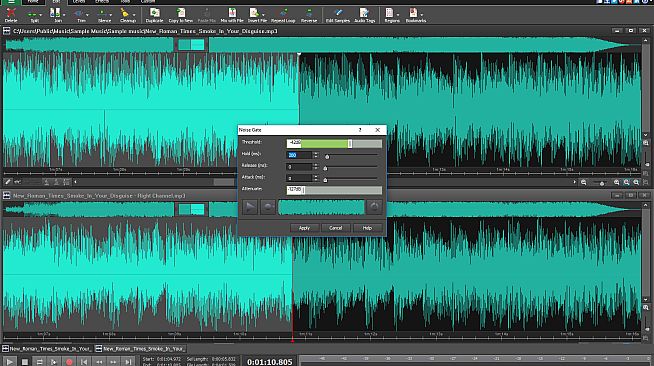
Task: Click into the Hold (ms) input field
Action: 299,155
